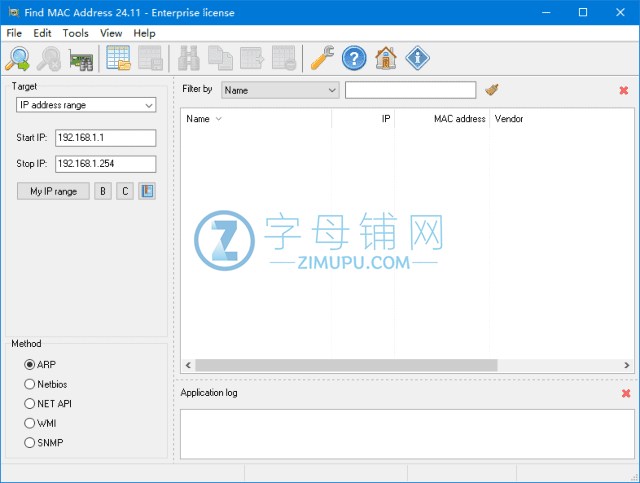This screenshot has width=640, height=483.
Task: Click the IP column header
Action: [x=363, y=119]
